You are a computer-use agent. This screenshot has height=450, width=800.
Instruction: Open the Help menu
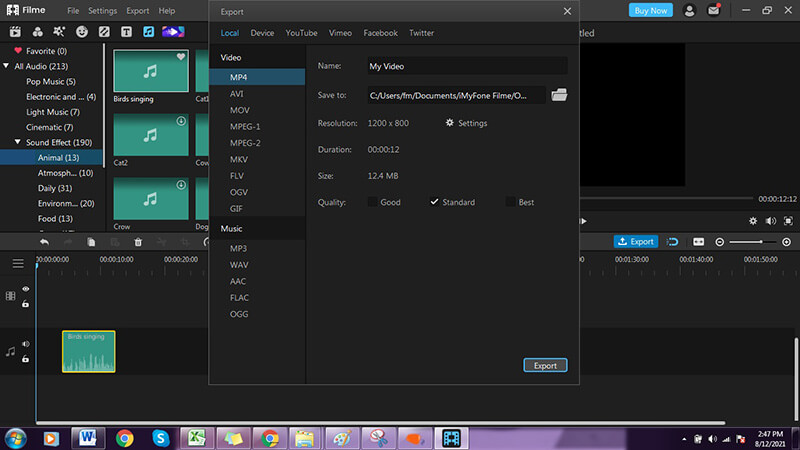[166, 11]
